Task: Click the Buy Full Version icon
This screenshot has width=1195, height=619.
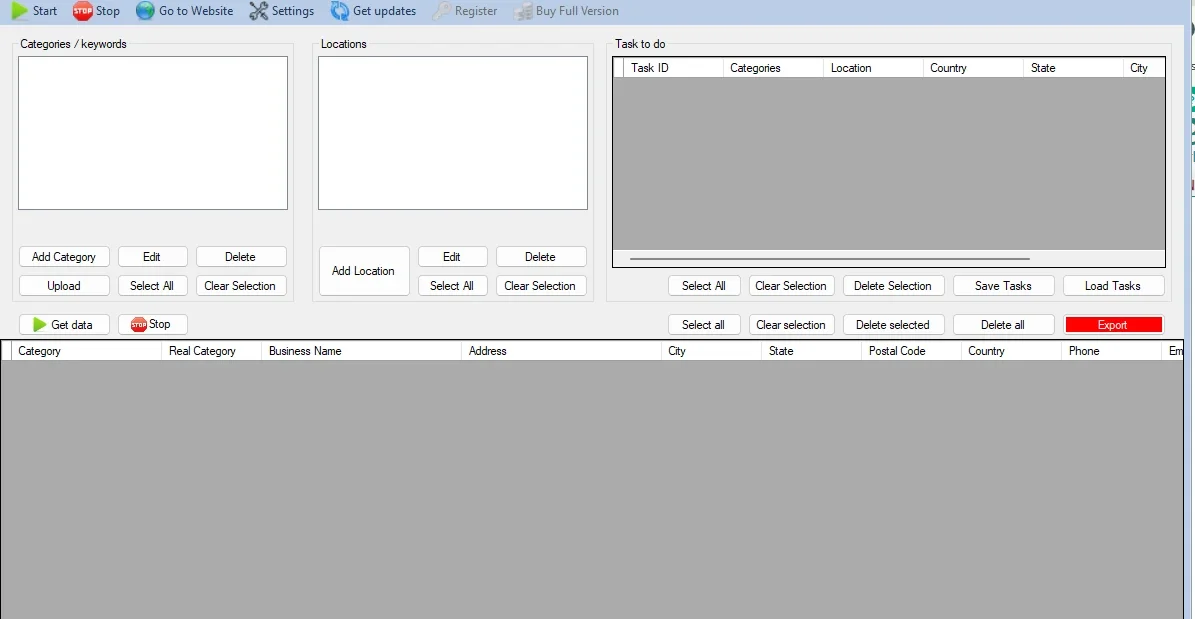Action: tap(522, 11)
